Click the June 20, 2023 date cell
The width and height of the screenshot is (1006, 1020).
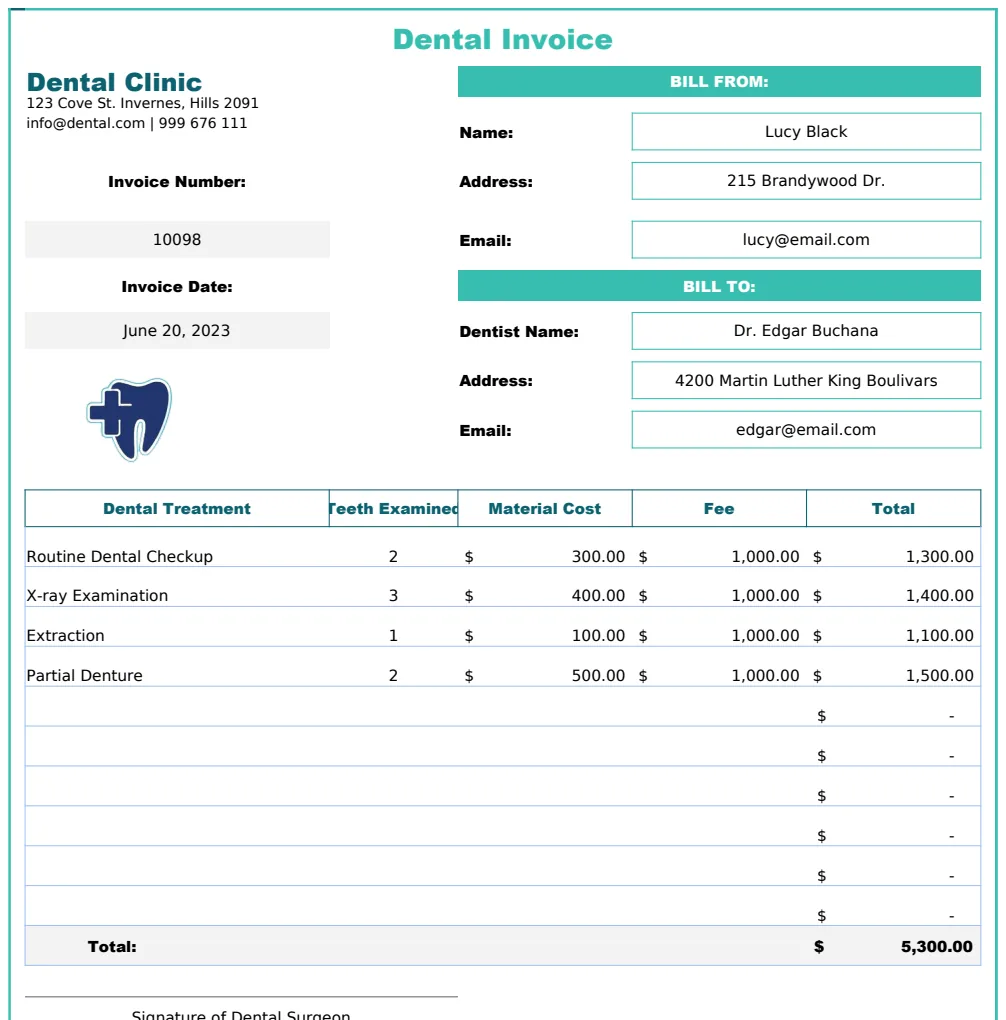[x=177, y=330]
